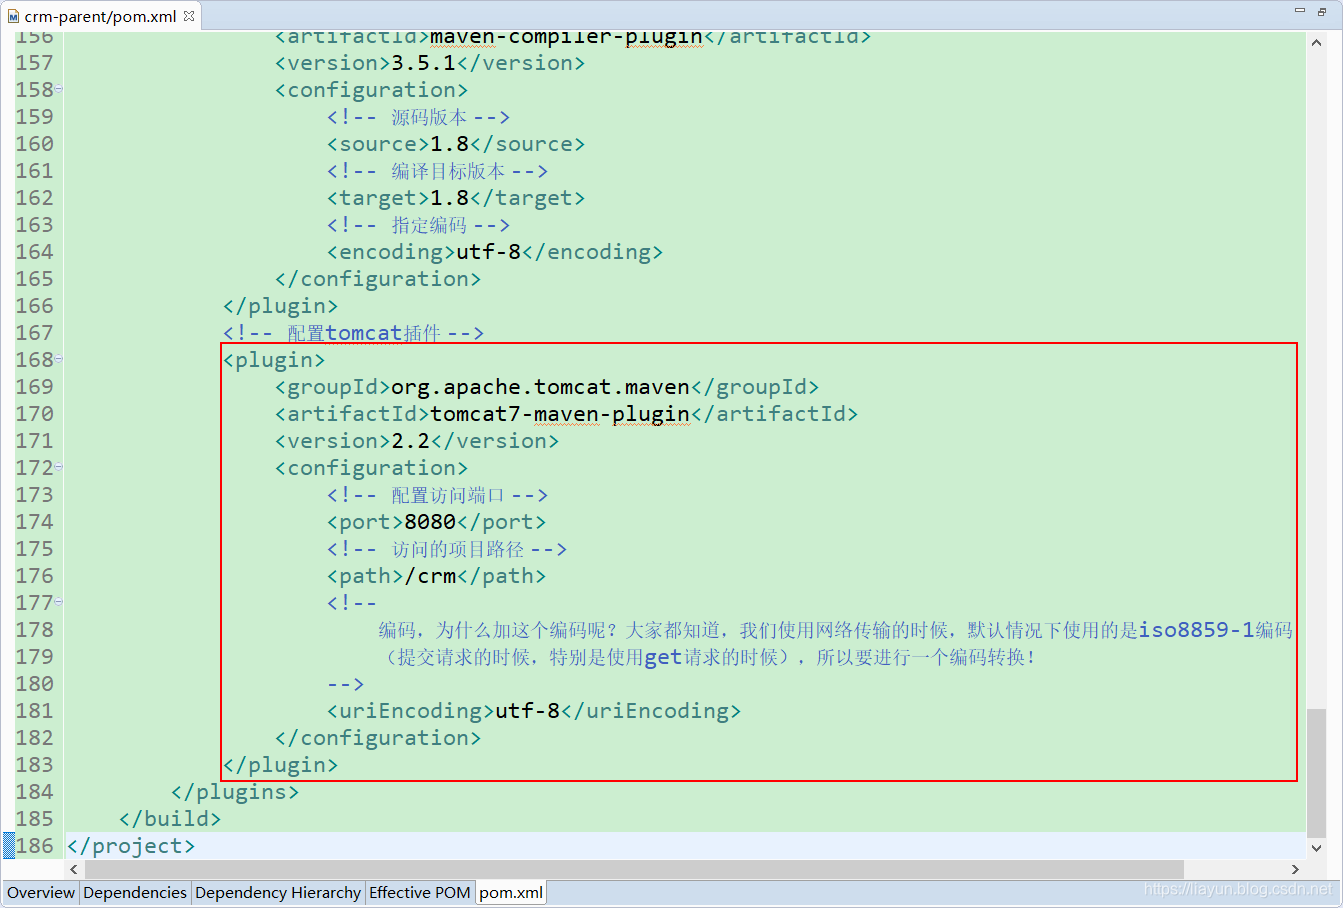The image size is (1343, 908).
Task: Click the comment 配置tomcat插件 on line 167
Action: 364,333
